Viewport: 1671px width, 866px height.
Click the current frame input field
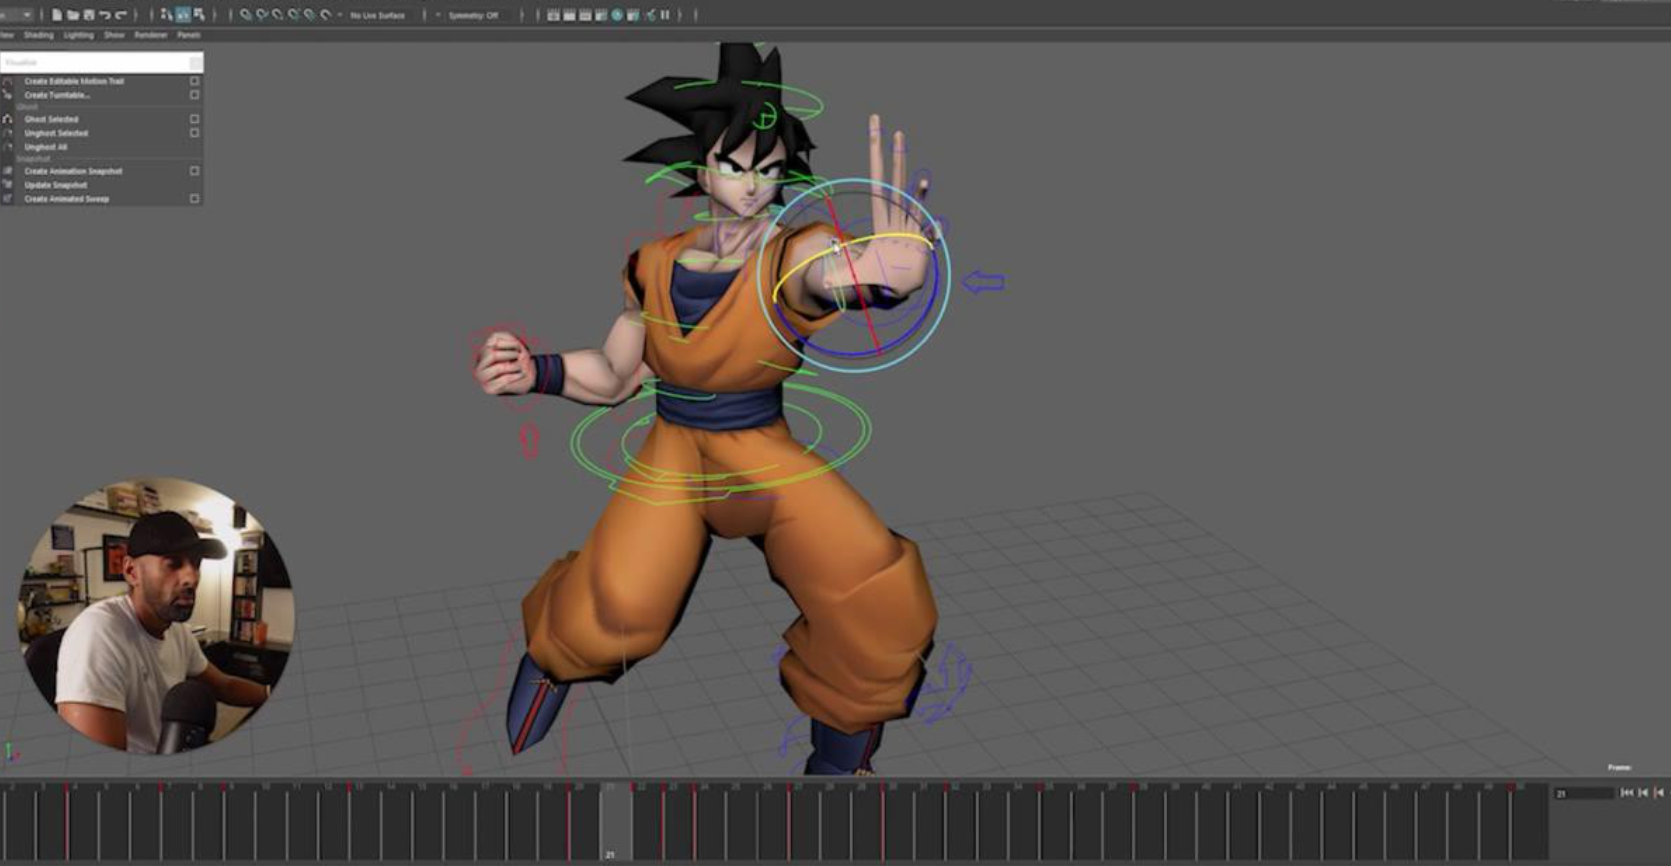click(1583, 793)
